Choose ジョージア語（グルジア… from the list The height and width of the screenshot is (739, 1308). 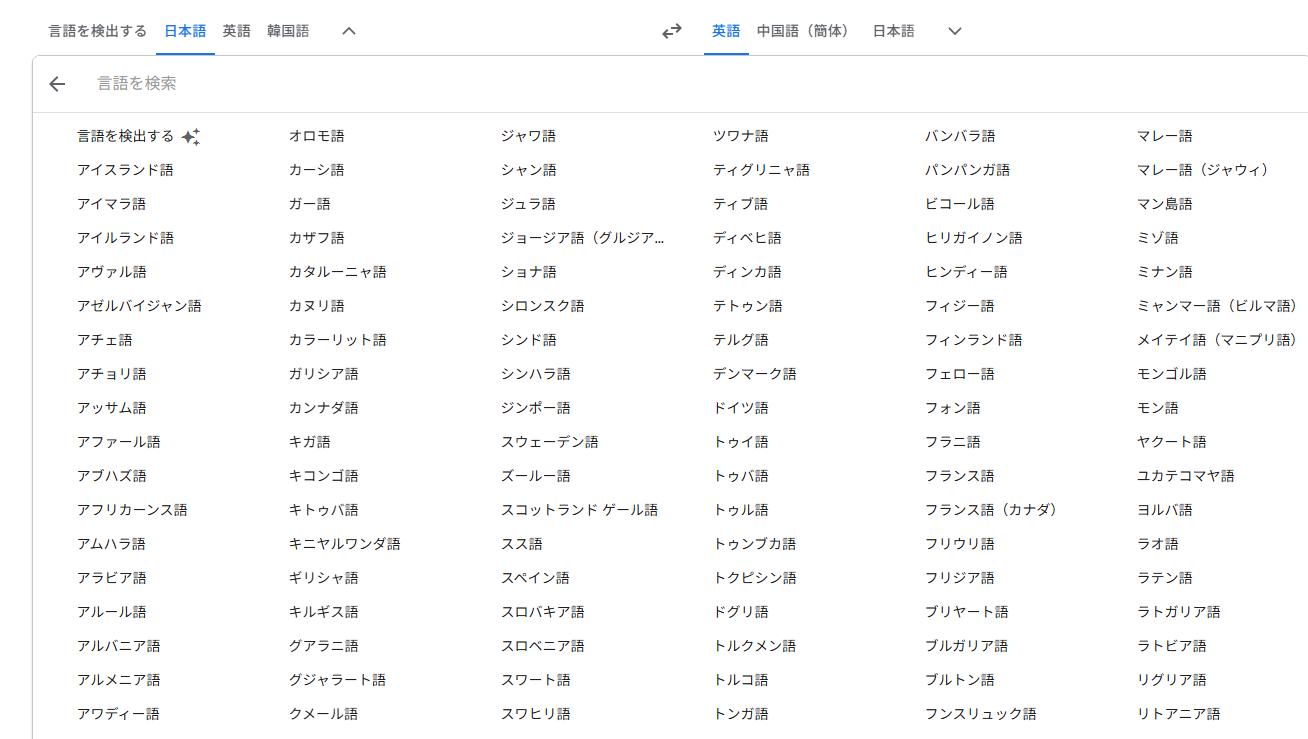[x=583, y=238]
